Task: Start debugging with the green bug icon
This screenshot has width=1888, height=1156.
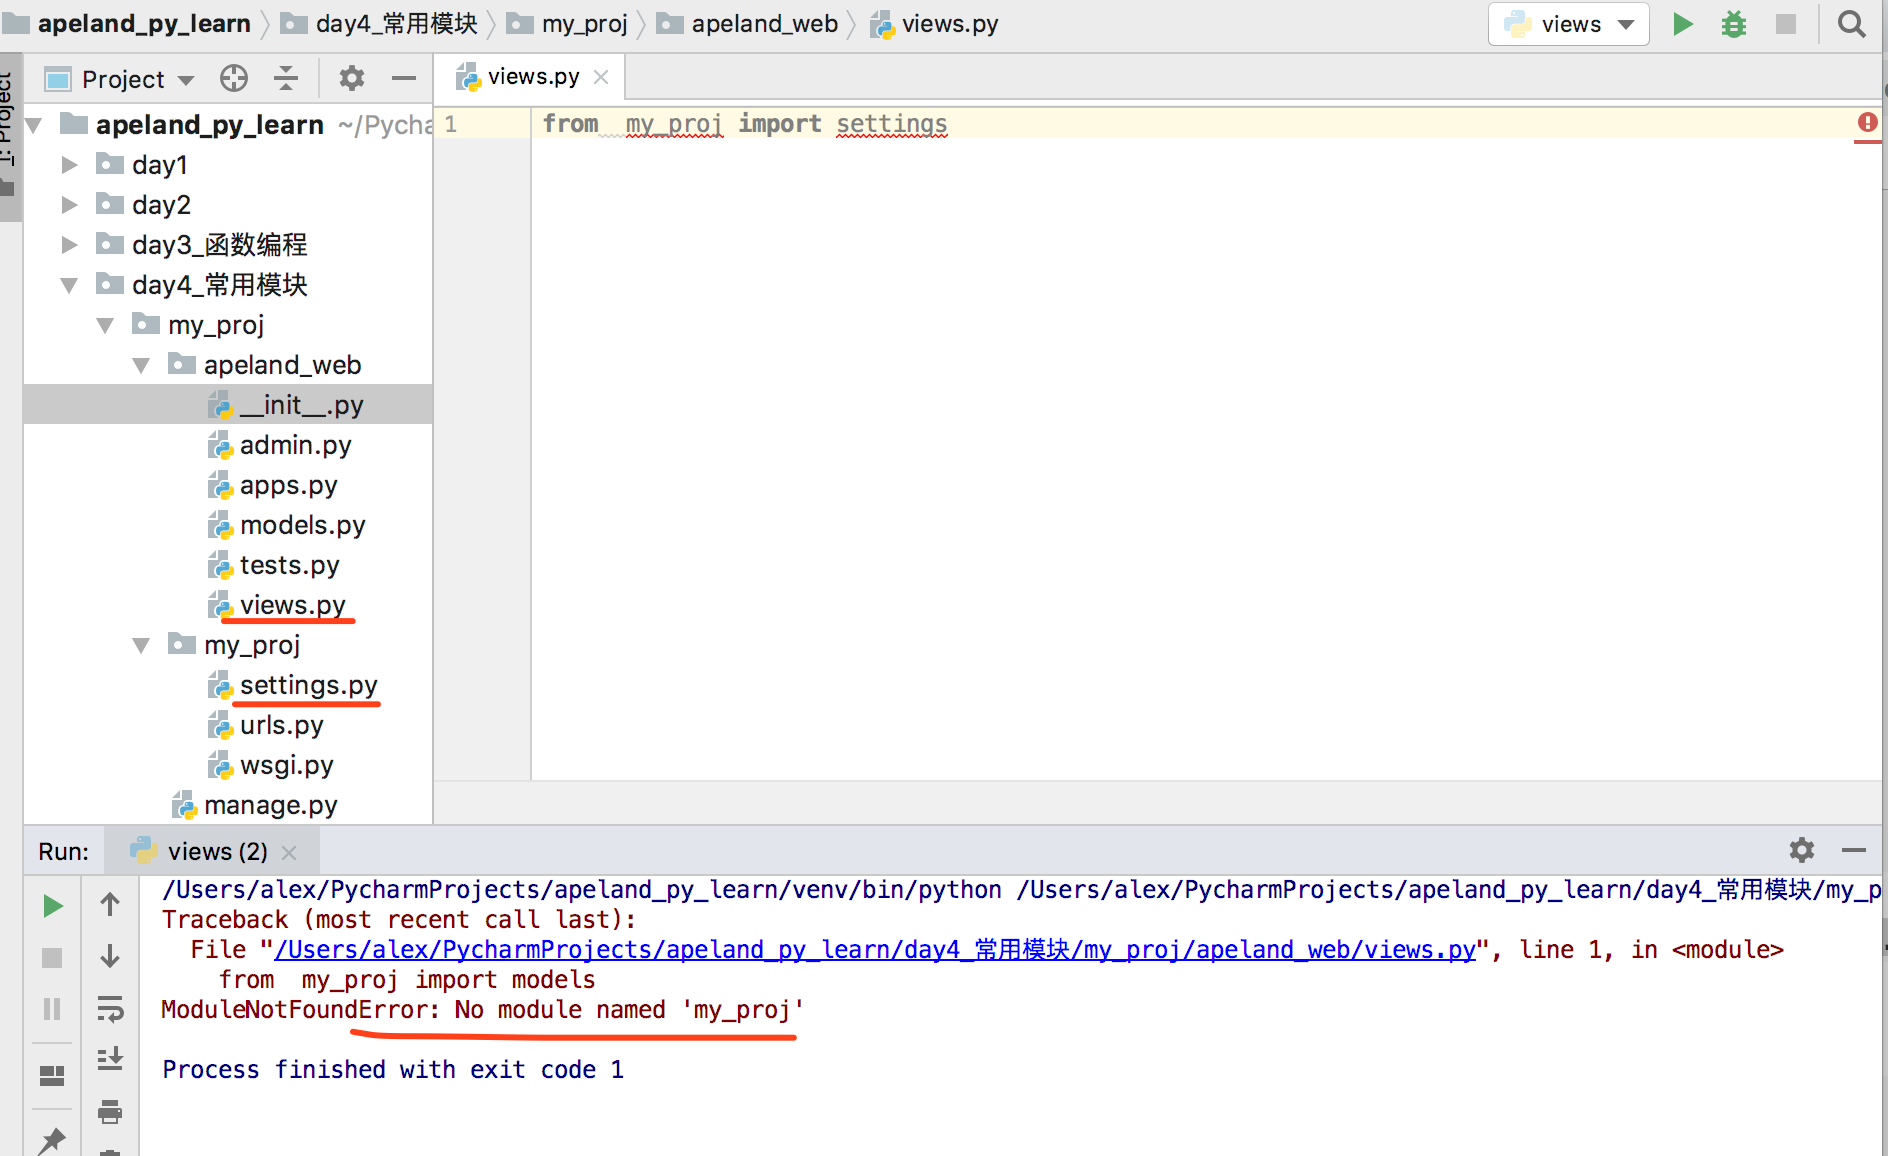Action: tap(1734, 24)
